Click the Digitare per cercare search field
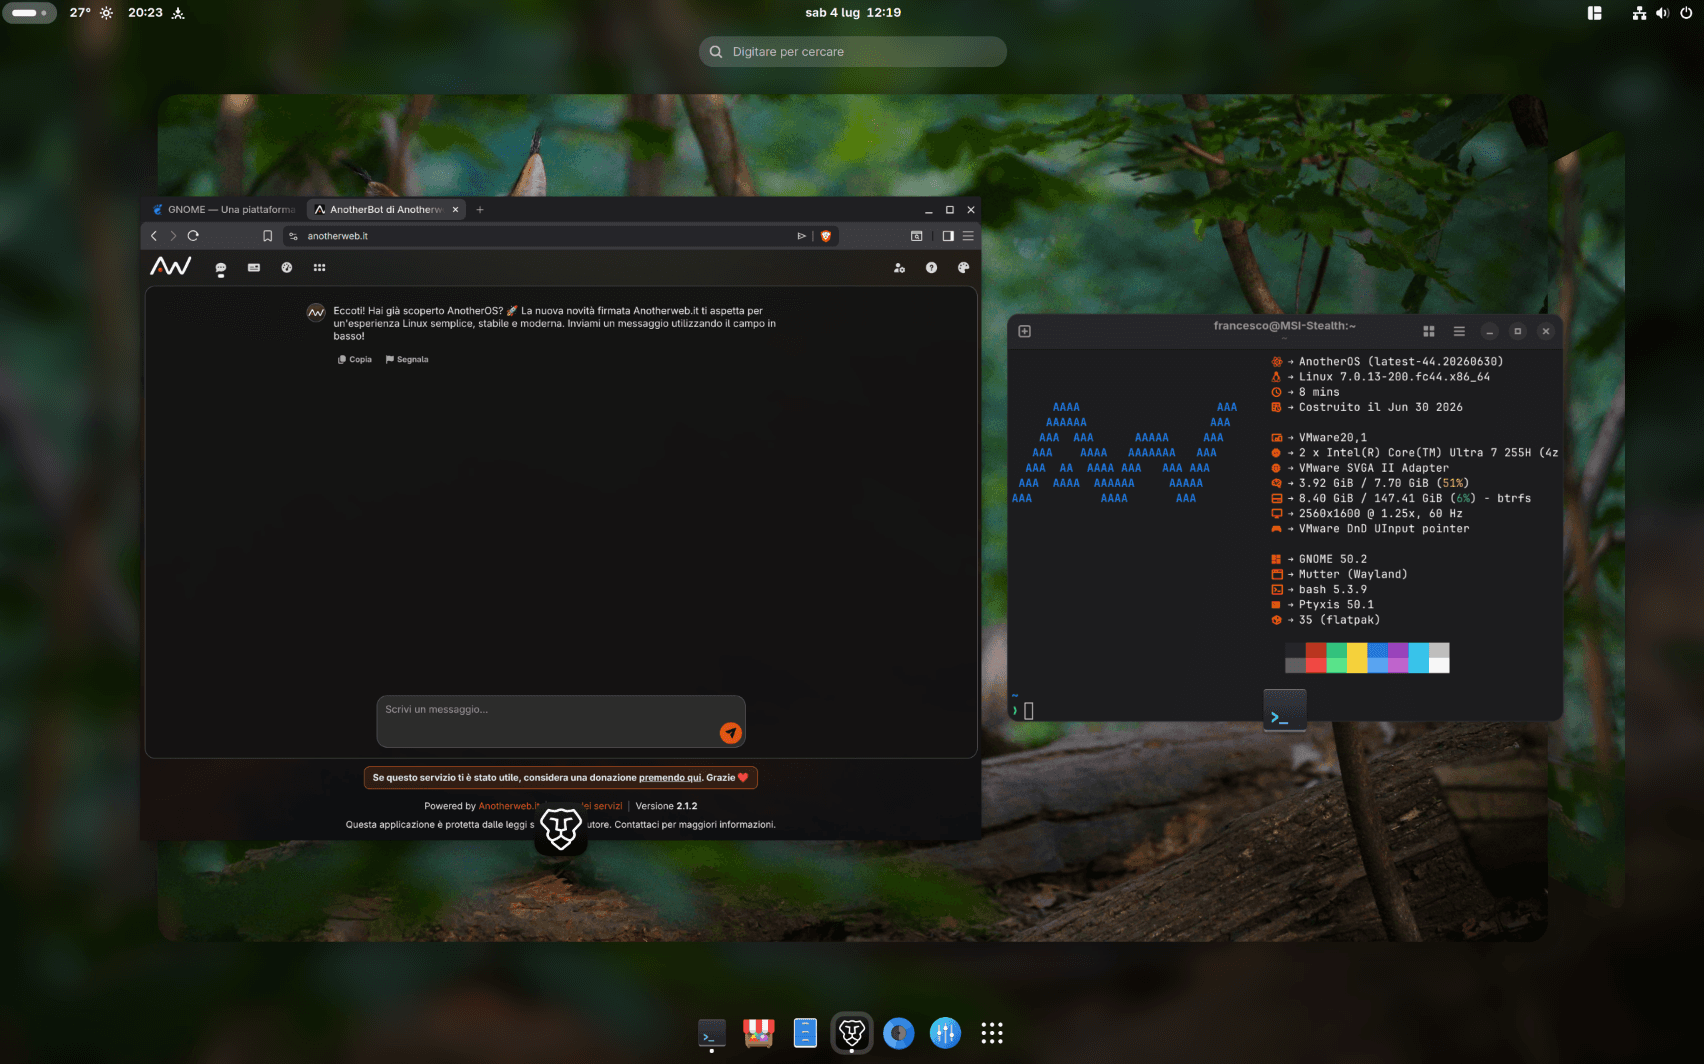Image resolution: width=1704 pixels, height=1064 pixels. tap(853, 52)
